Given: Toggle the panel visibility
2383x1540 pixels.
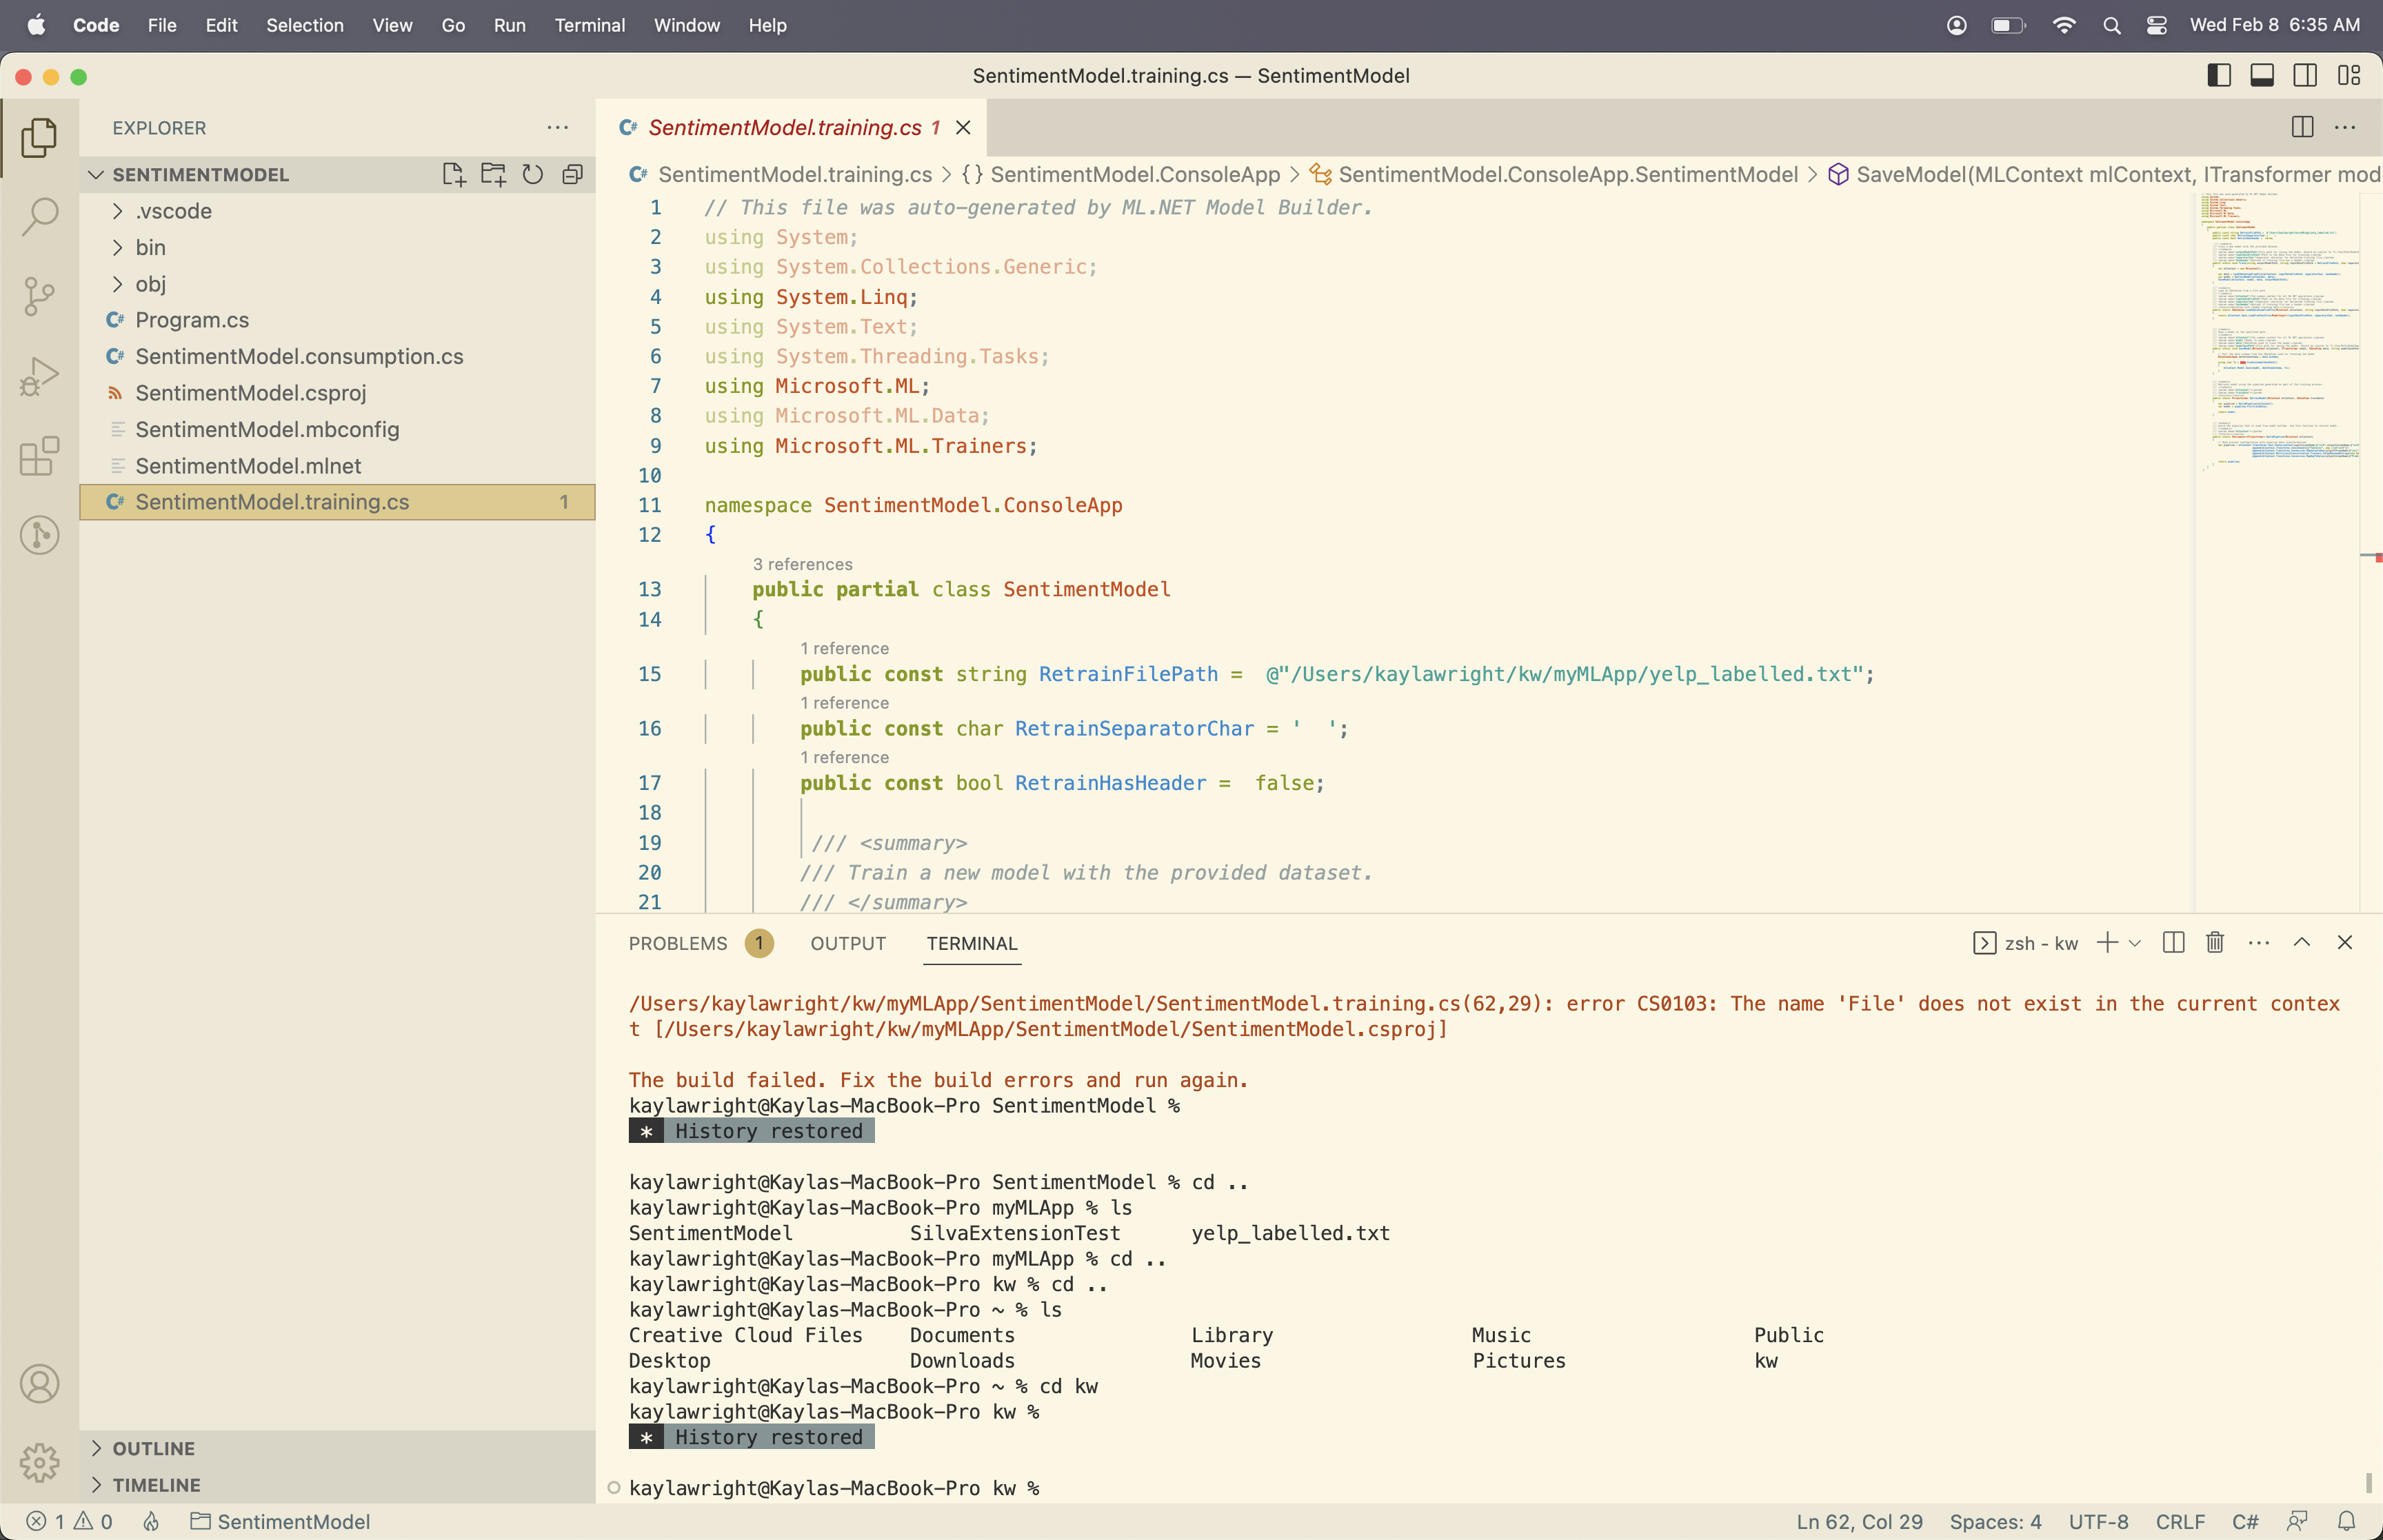Looking at the screenshot, I should (x=2262, y=75).
